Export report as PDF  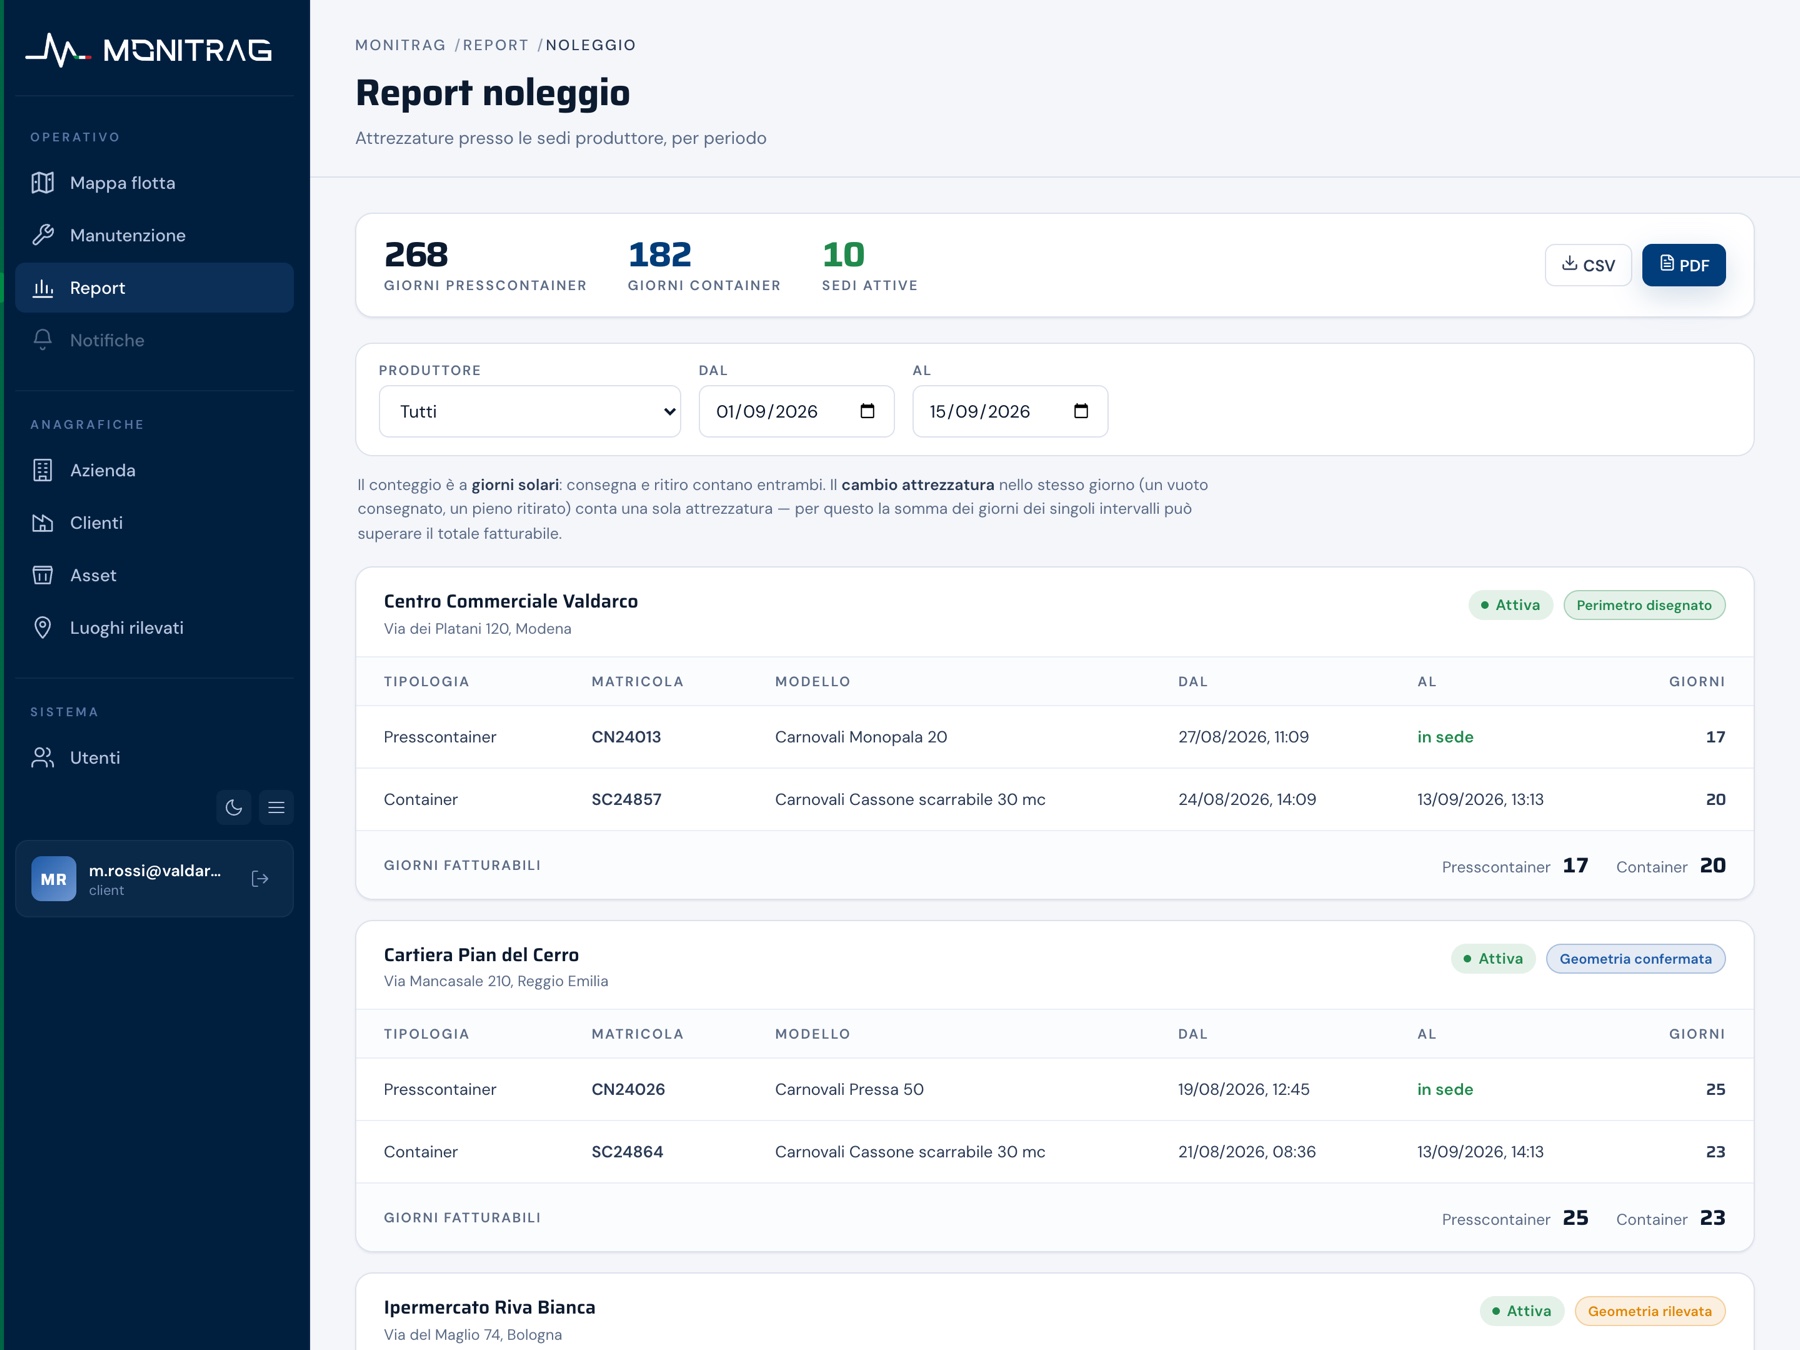[1684, 265]
